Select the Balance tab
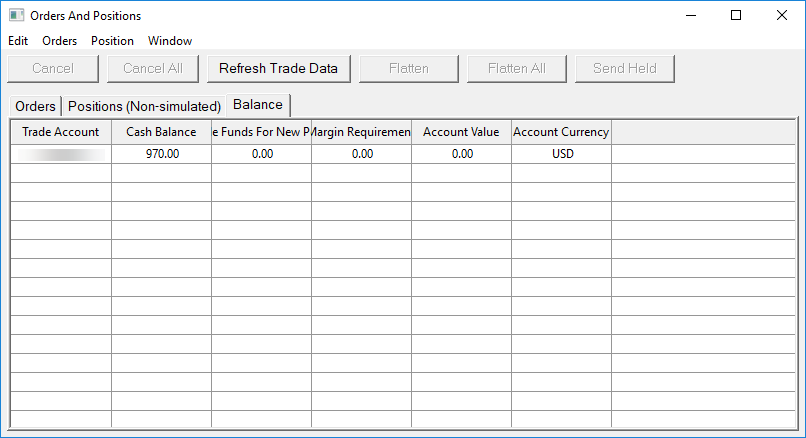The height and width of the screenshot is (438, 806). click(258, 105)
